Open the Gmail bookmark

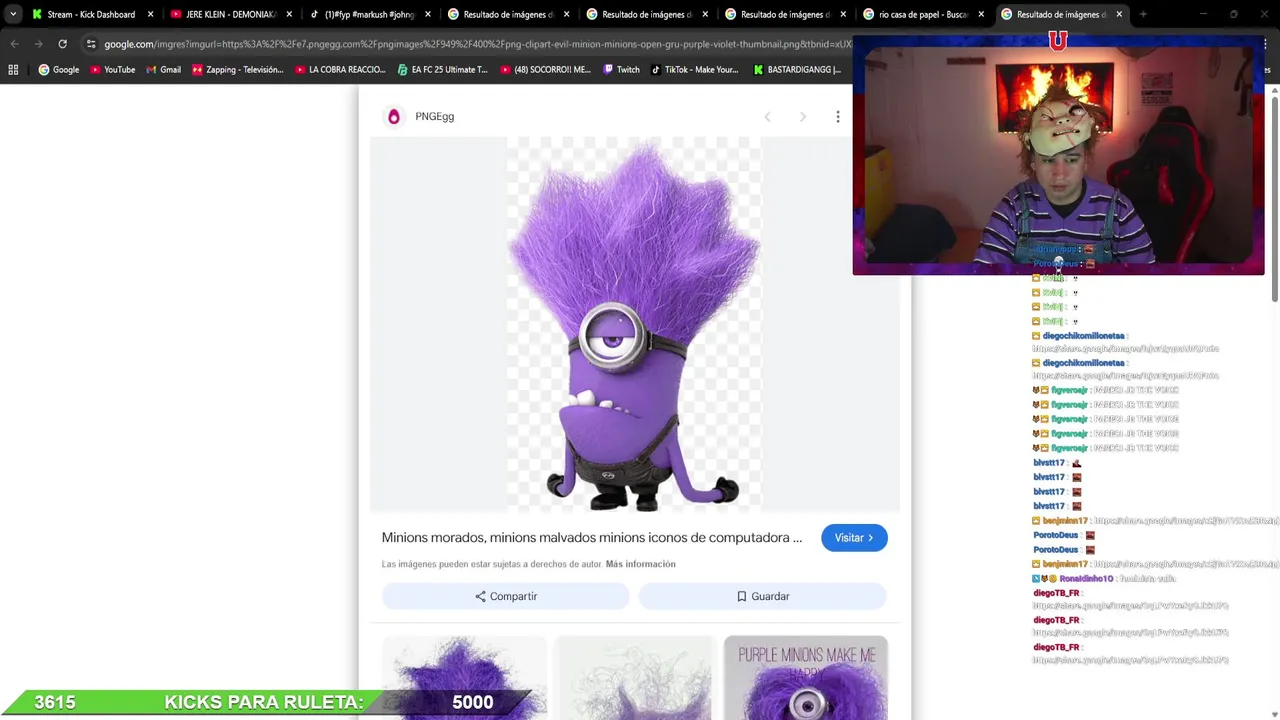(x=163, y=69)
